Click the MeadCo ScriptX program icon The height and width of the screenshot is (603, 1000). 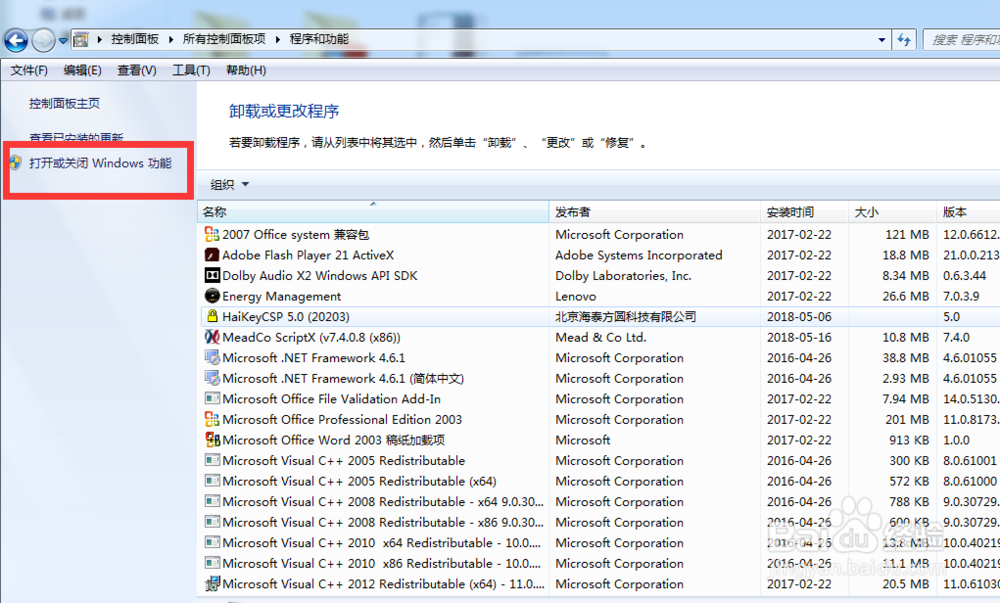pos(211,337)
